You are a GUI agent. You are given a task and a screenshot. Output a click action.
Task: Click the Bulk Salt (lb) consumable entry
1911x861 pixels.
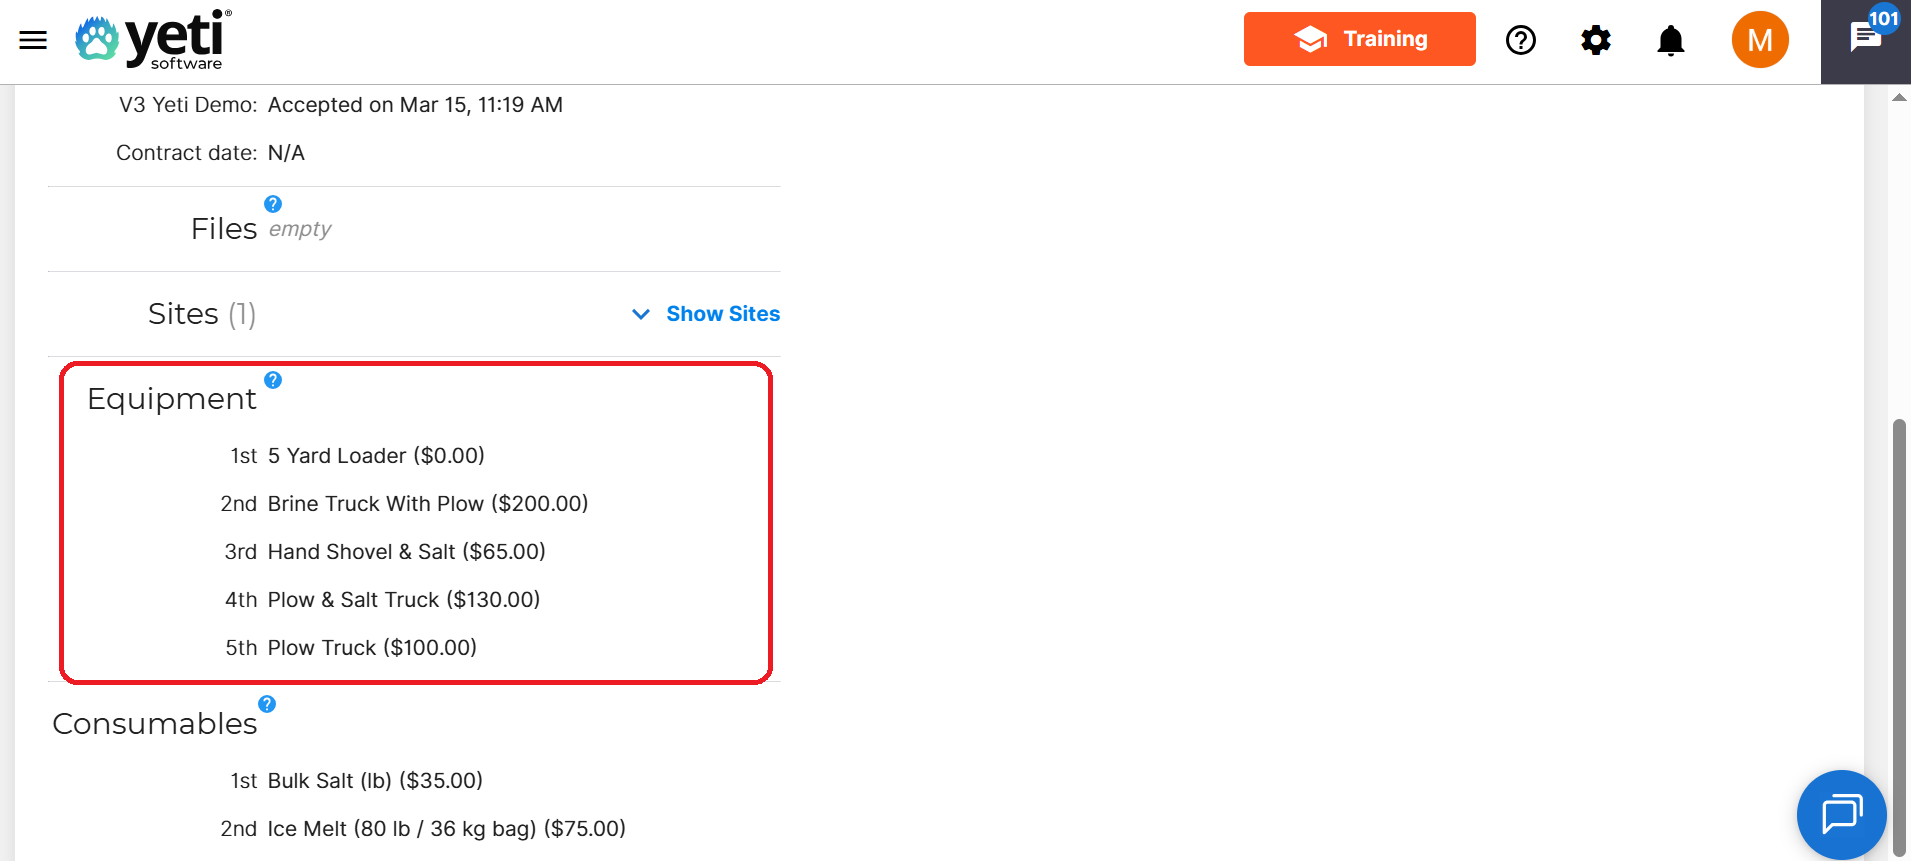pyautogui.click(x=374, y=781)
